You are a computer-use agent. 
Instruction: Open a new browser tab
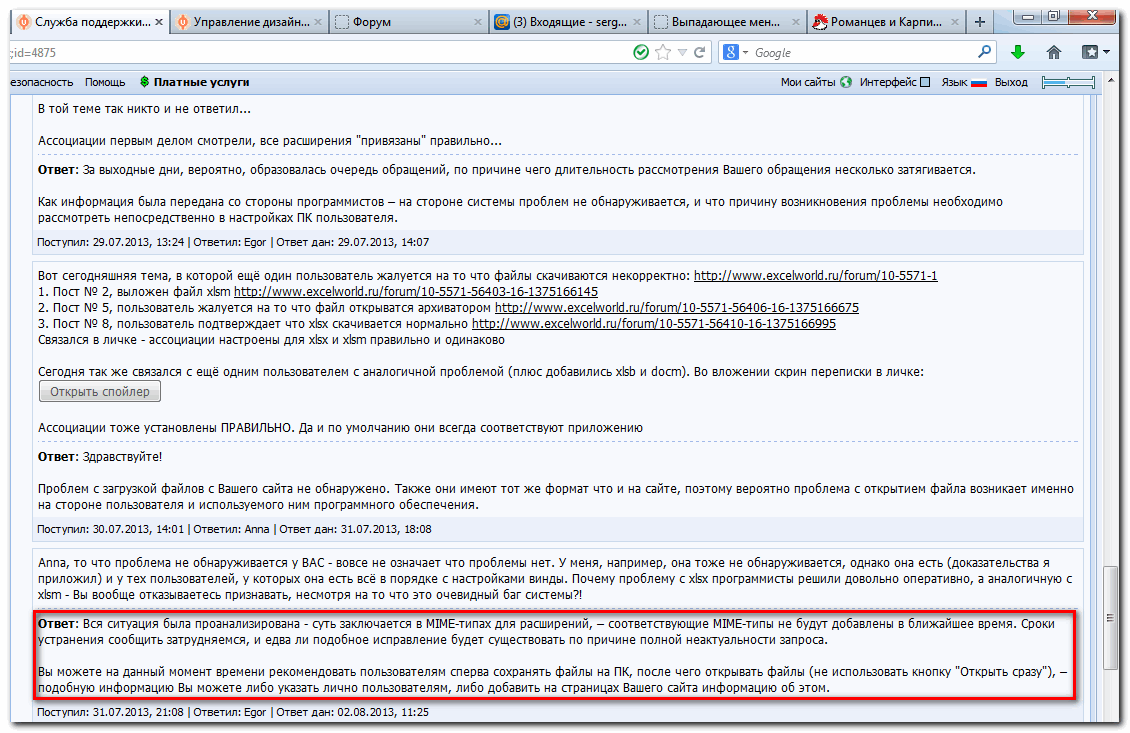coord(979,22)
